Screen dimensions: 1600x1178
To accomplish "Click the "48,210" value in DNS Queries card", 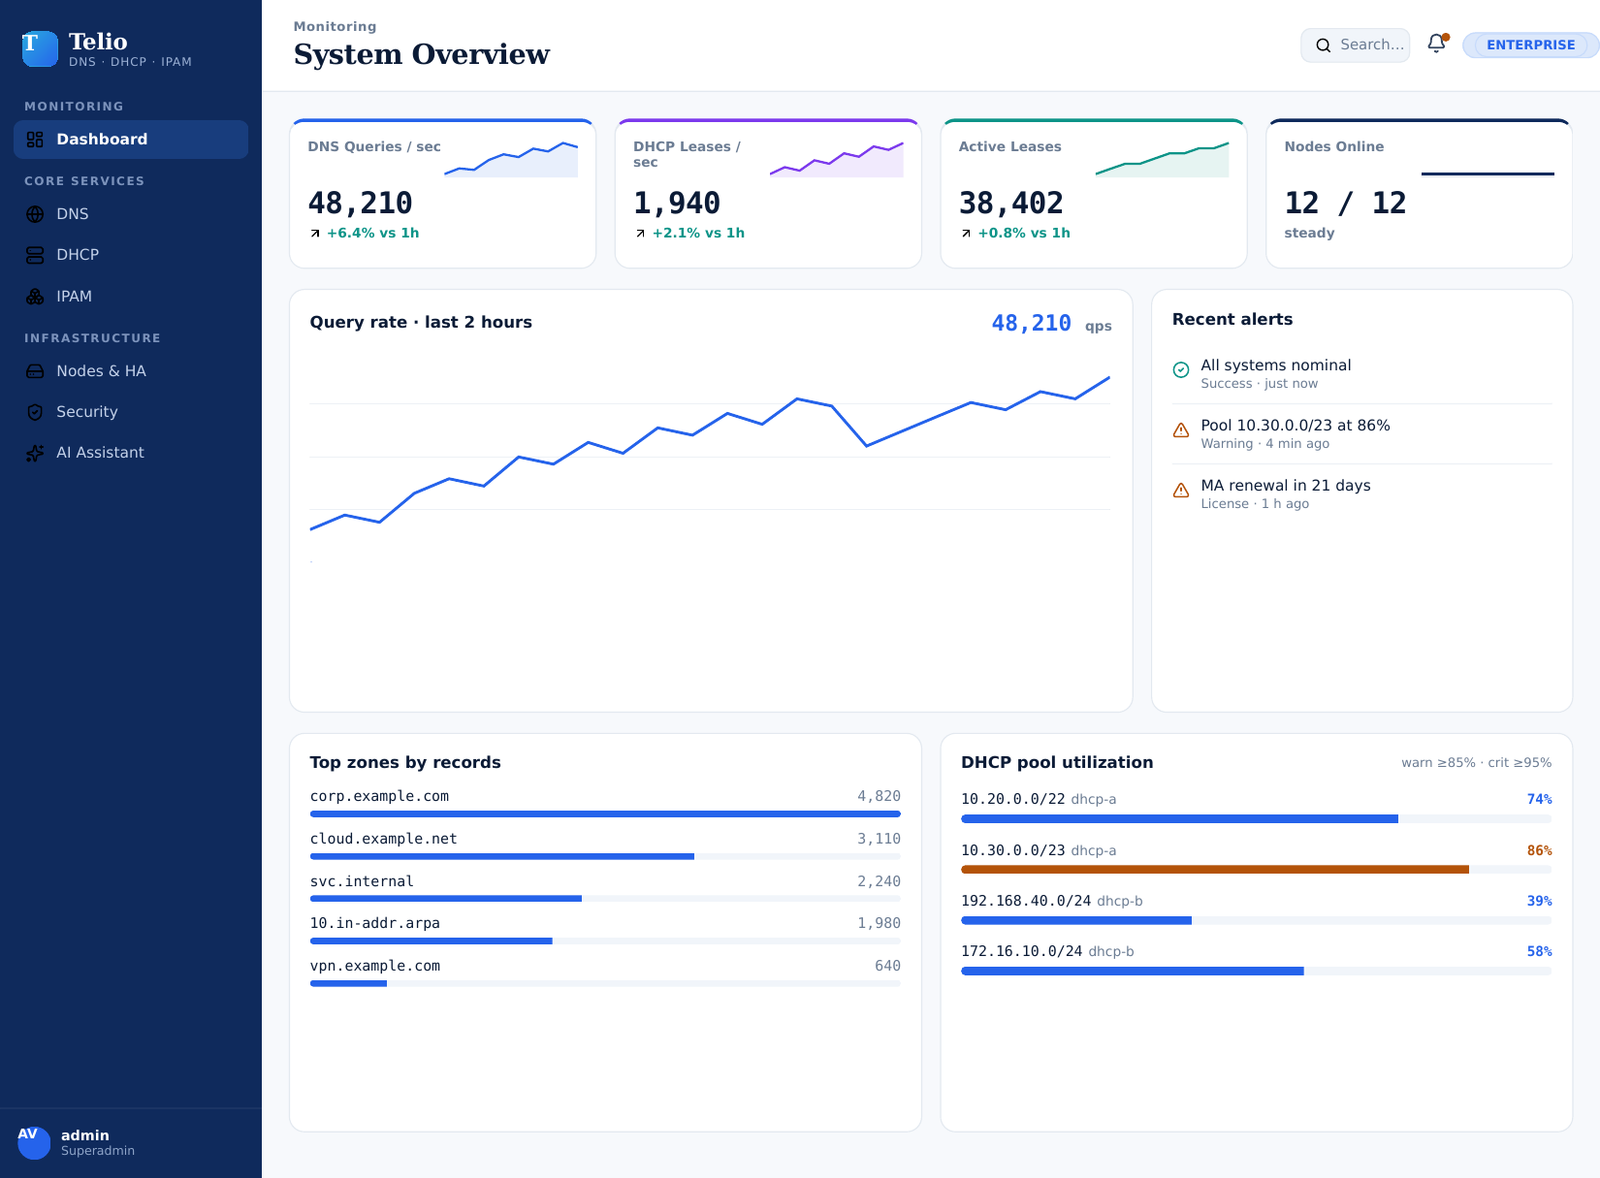I will click(360, 203).
